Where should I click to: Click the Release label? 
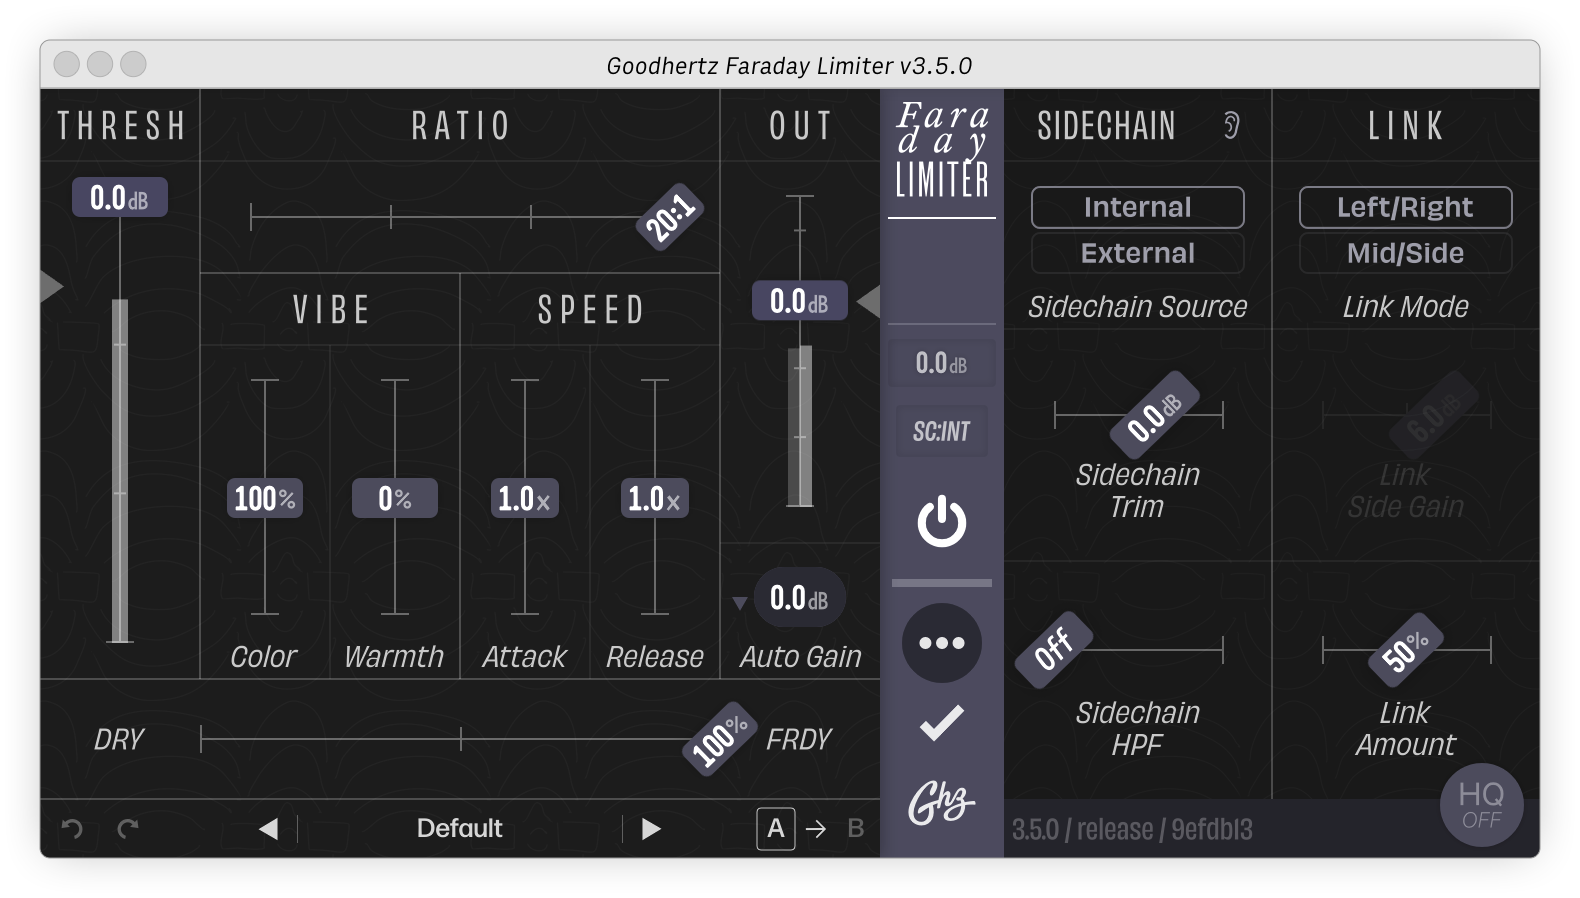(654, 657)
